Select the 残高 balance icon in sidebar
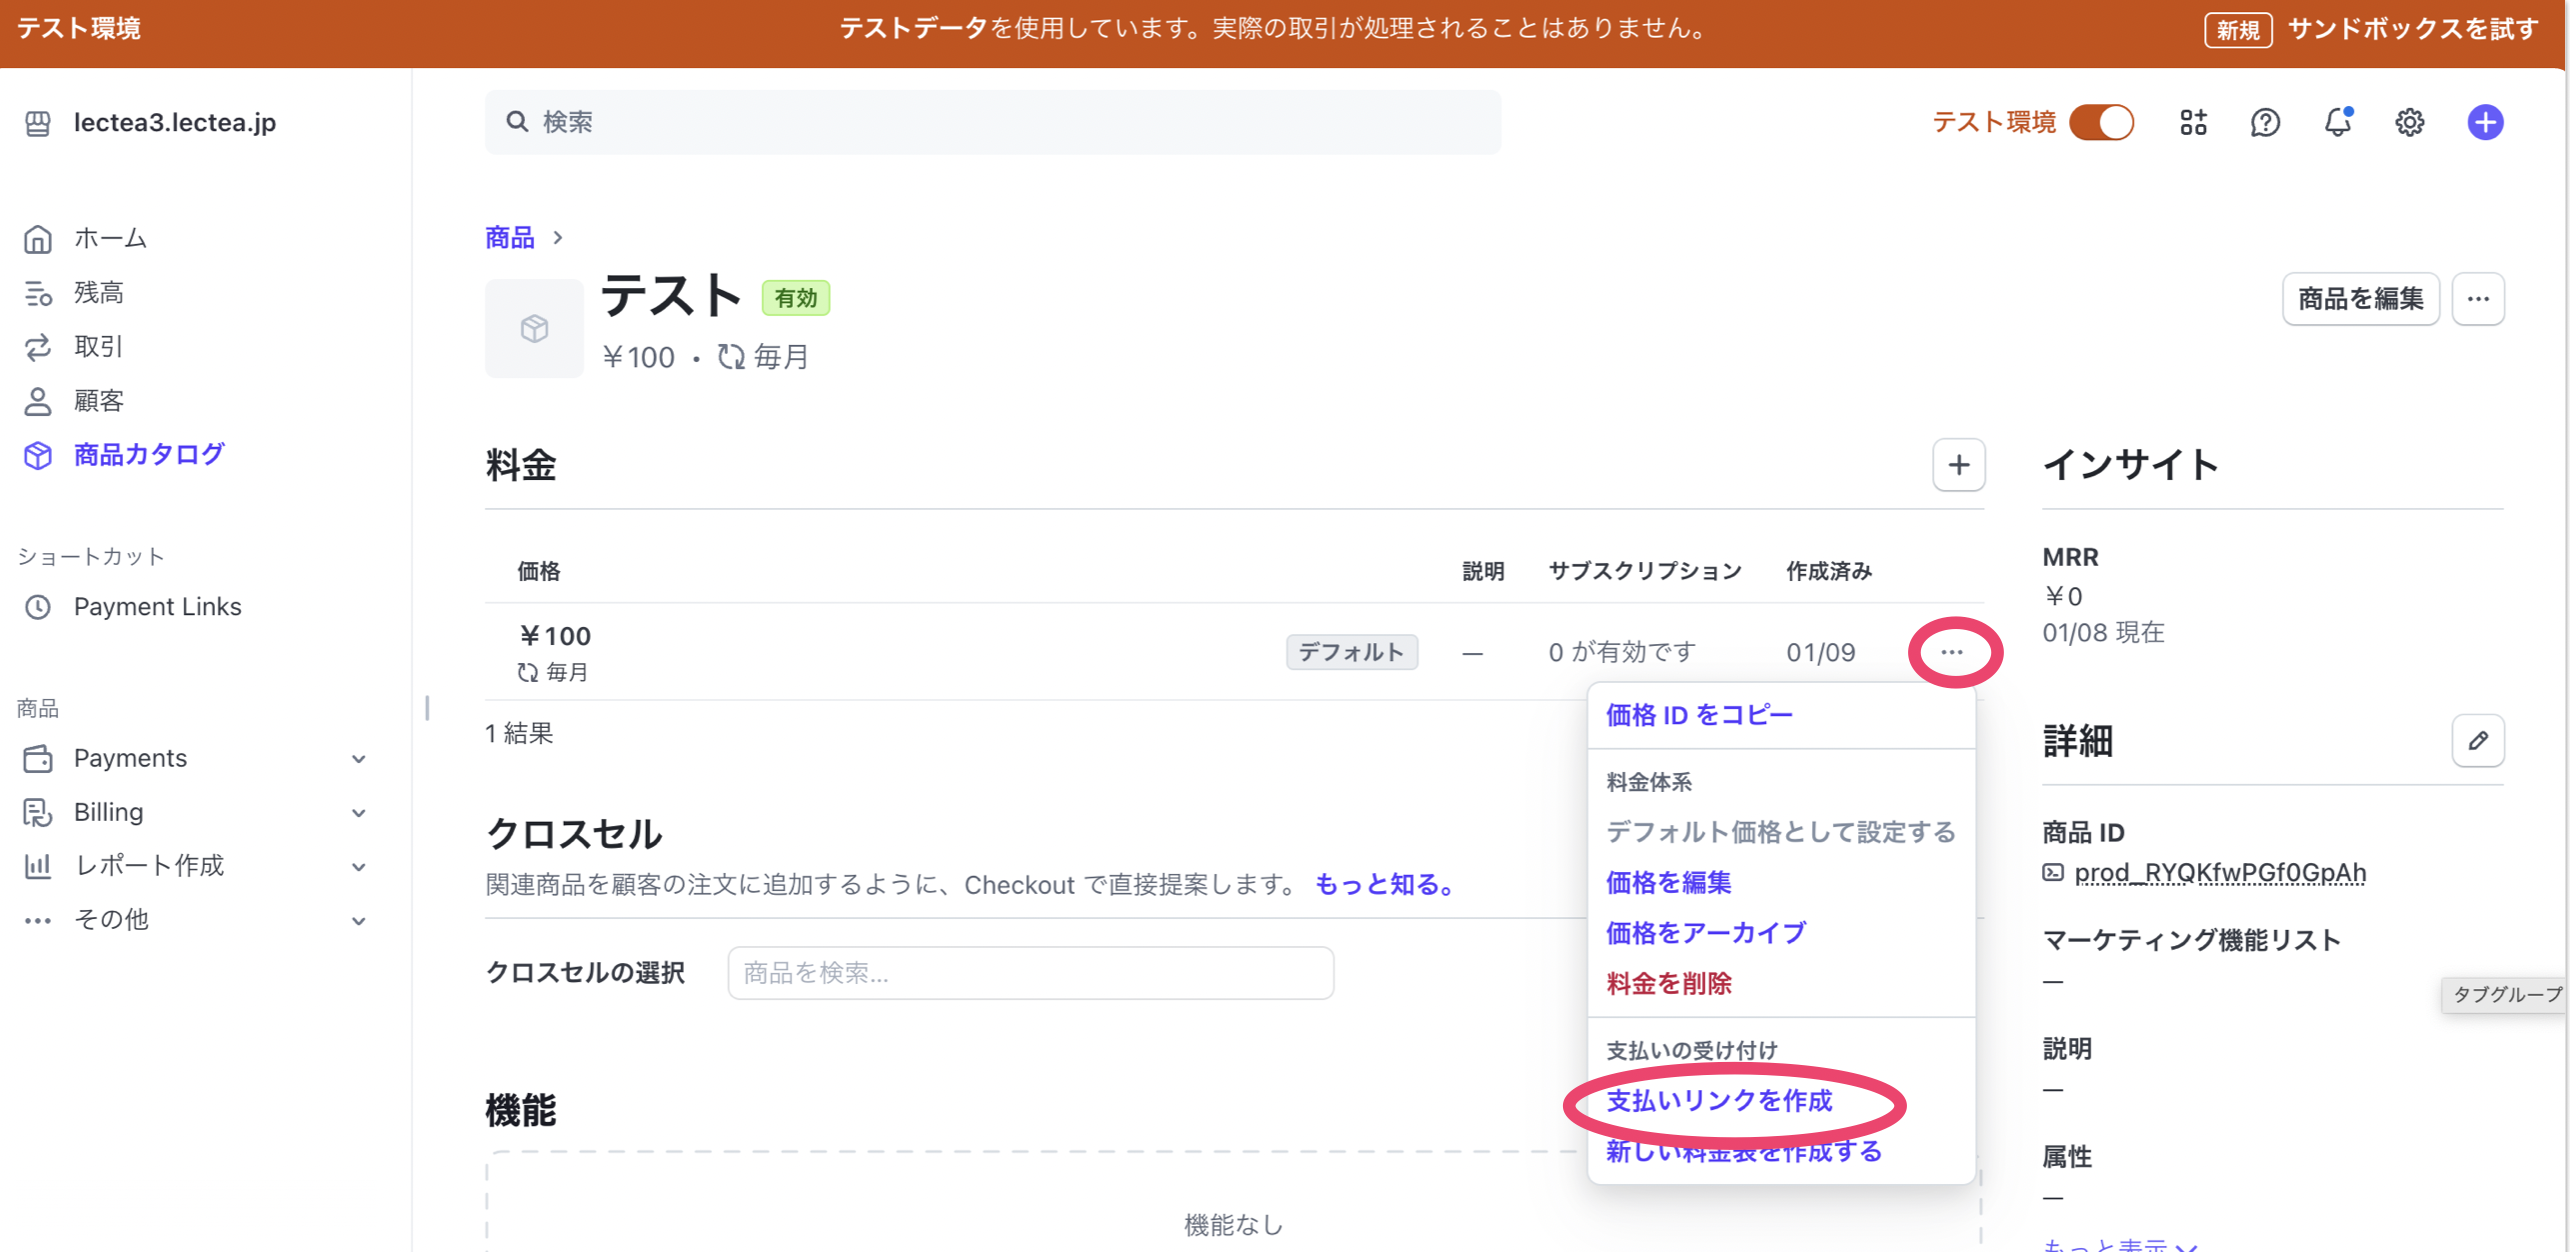2570x1252 pixels. coord(37,292)
